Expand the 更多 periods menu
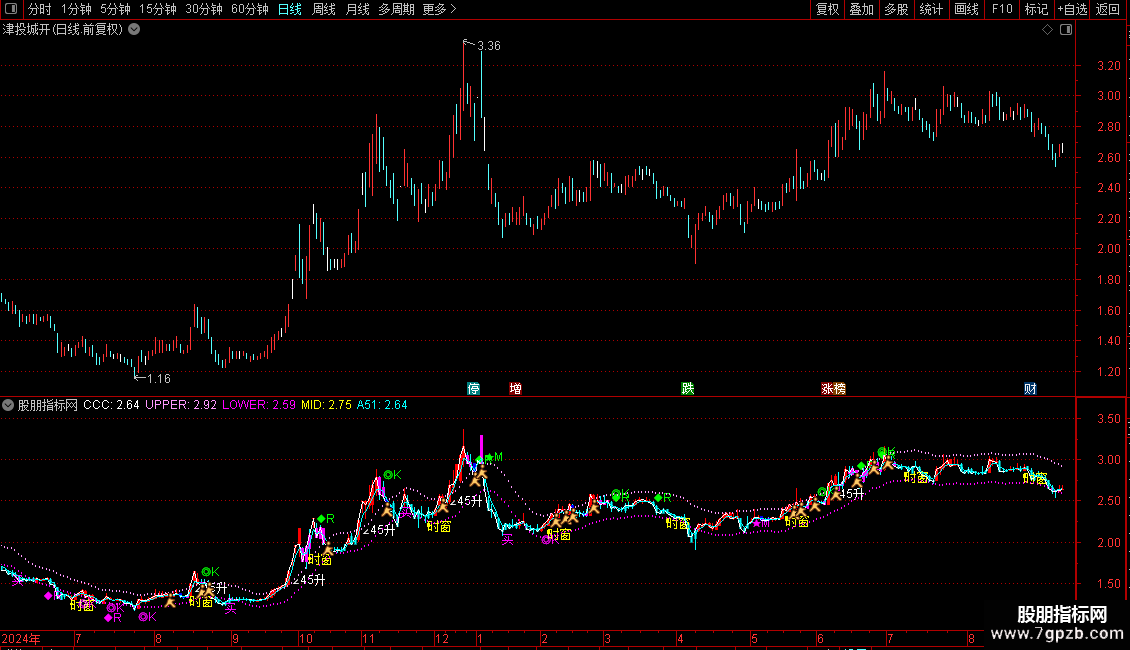This screenshot has width=1130, height=650. coord(439,9)
